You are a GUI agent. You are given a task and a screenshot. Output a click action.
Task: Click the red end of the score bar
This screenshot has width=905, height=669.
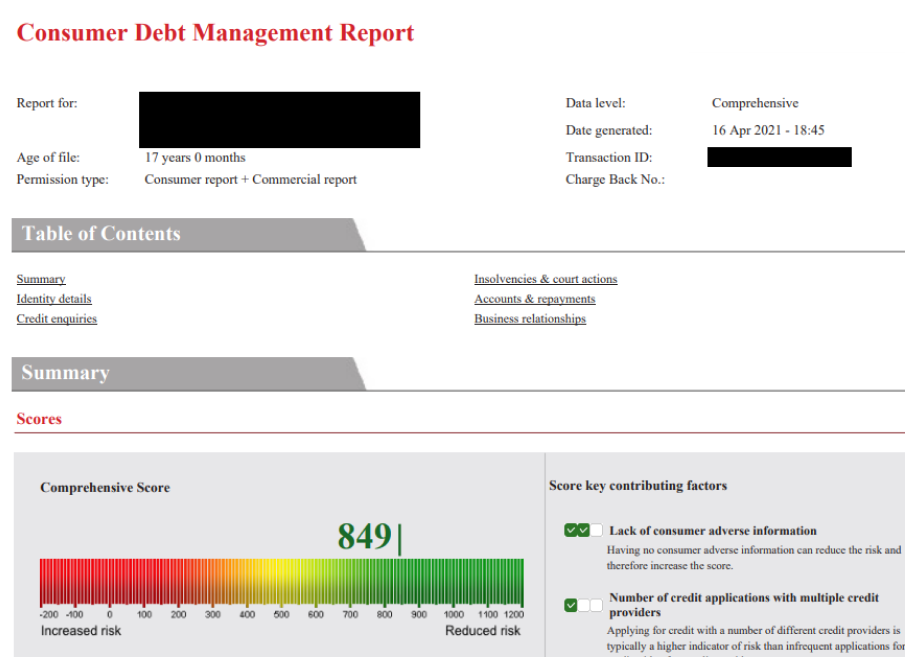point(50,581)
